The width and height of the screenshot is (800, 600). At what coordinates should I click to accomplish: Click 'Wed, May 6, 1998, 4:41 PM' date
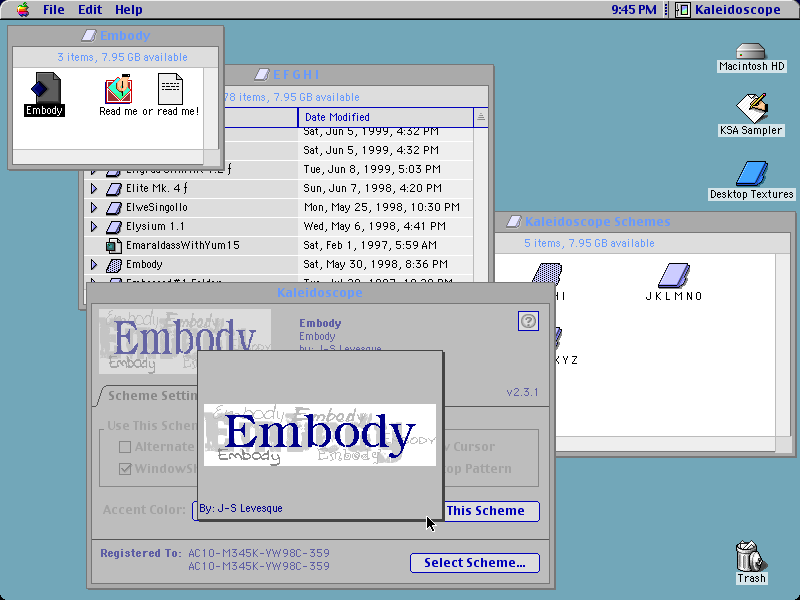374,226
